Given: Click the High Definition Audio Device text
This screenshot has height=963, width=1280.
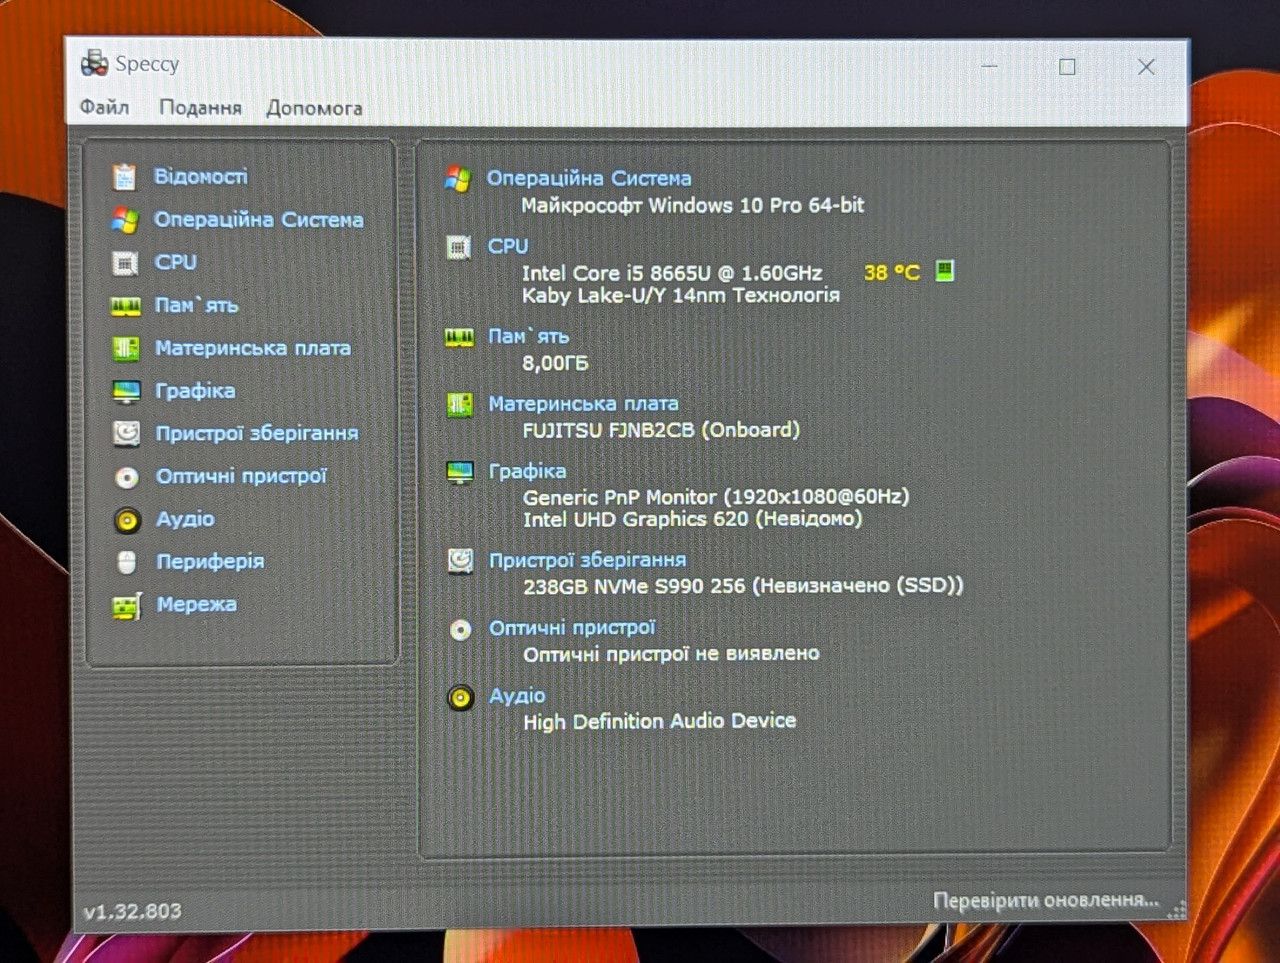Looking at the screenshot, I should [x=660, y=721].
